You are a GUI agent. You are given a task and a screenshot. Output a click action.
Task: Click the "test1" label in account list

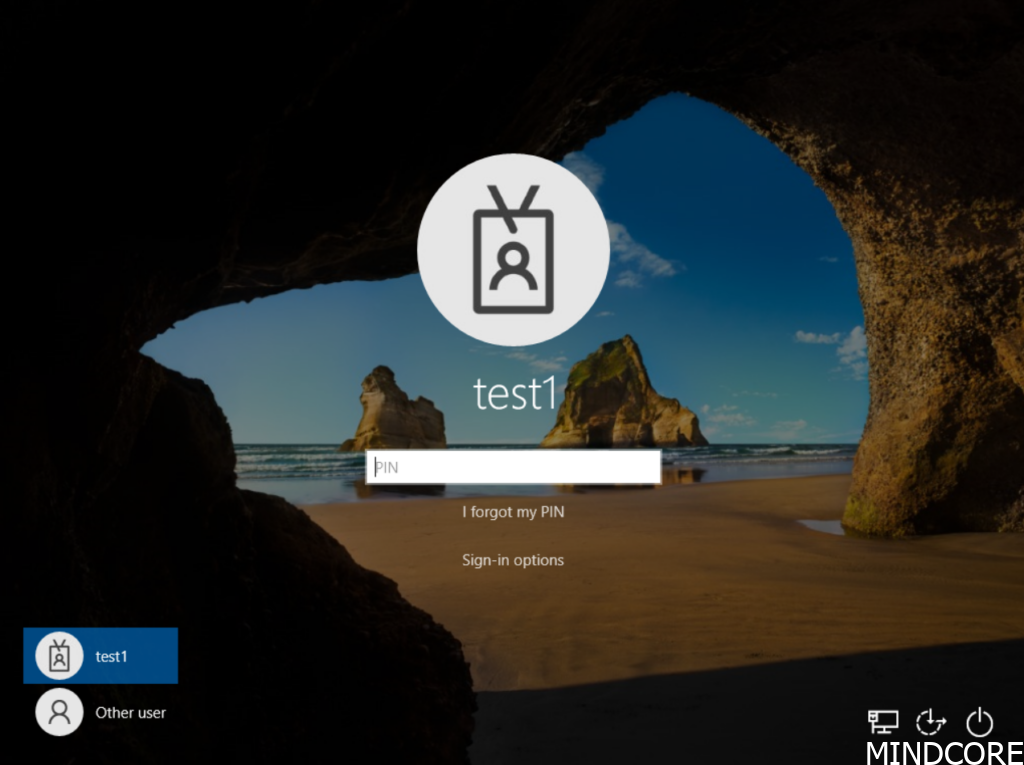coord(112,657)
